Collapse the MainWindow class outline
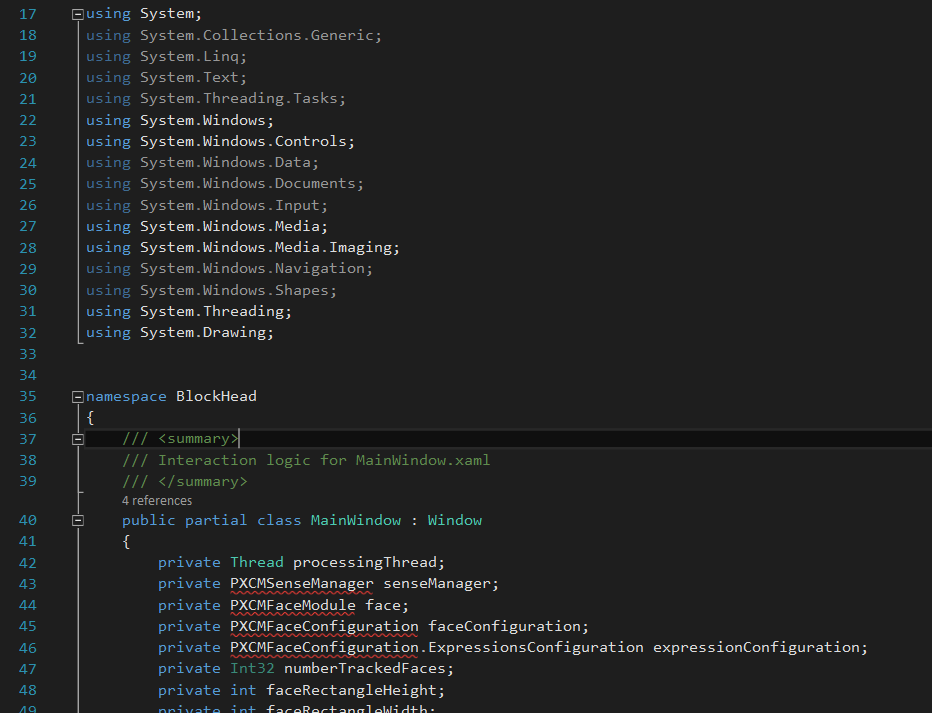This screenshot has width=932, height=713. coord(78,521)
